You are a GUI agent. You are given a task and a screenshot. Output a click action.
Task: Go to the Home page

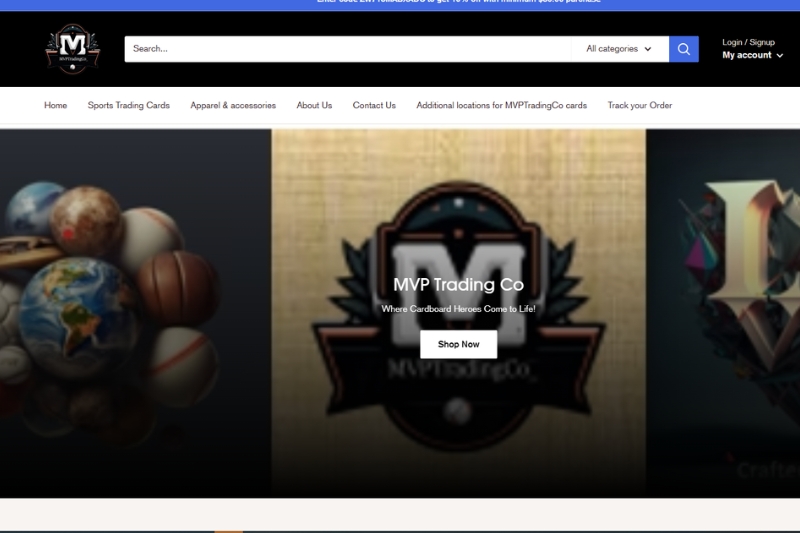pyautogui.click(x=56, y=105)
